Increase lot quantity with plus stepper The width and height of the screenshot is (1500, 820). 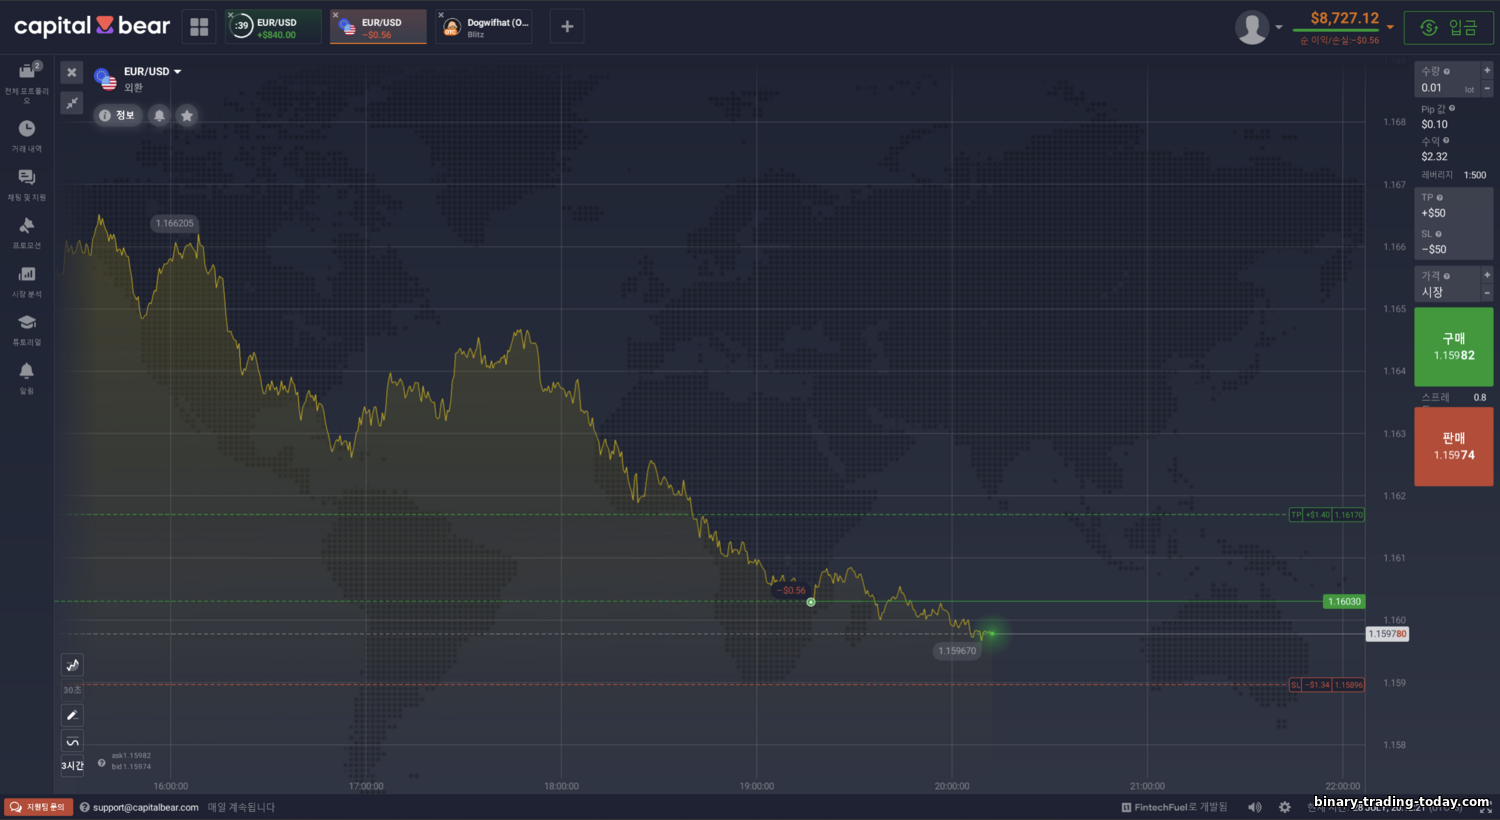(x=1487, y=71)
